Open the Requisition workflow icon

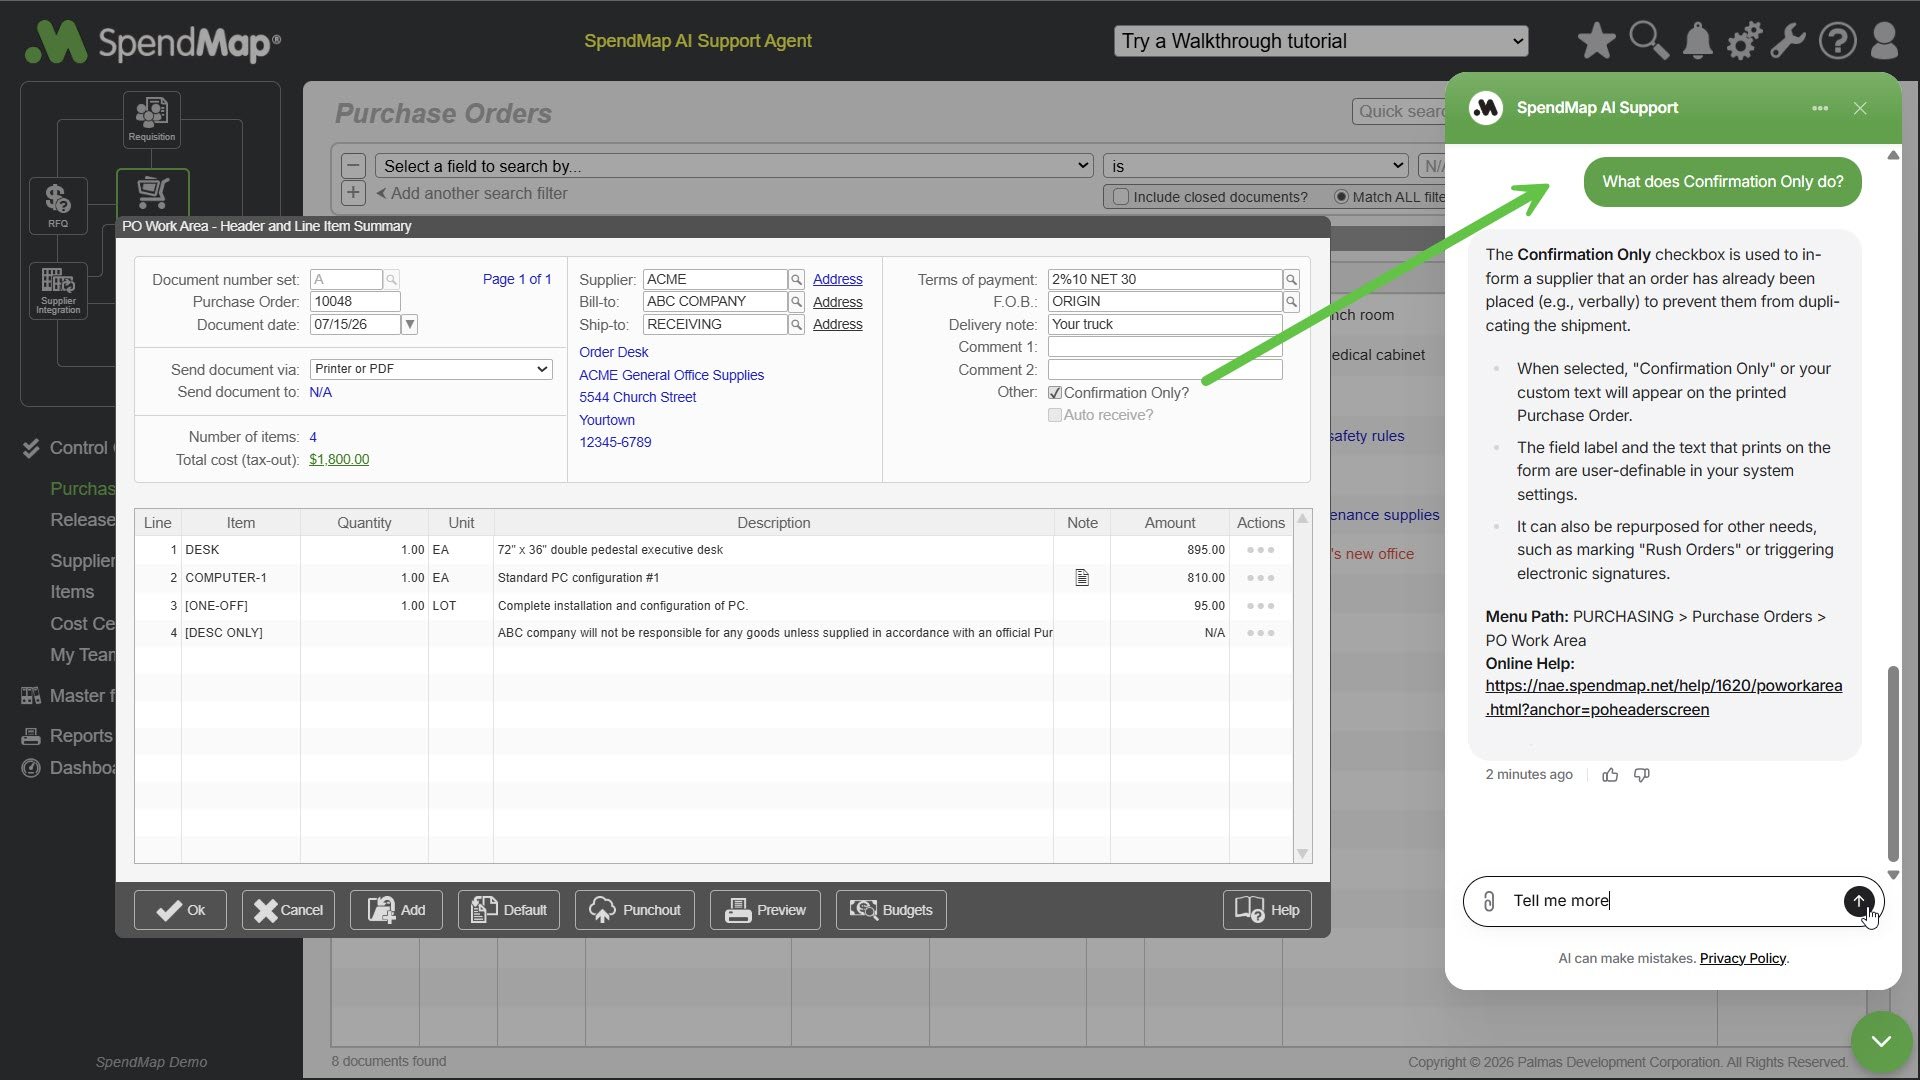152,119
